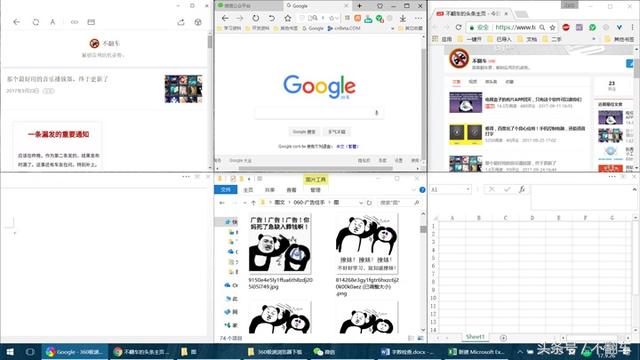Open the first article thumbnail in Toutiao list

466,102
